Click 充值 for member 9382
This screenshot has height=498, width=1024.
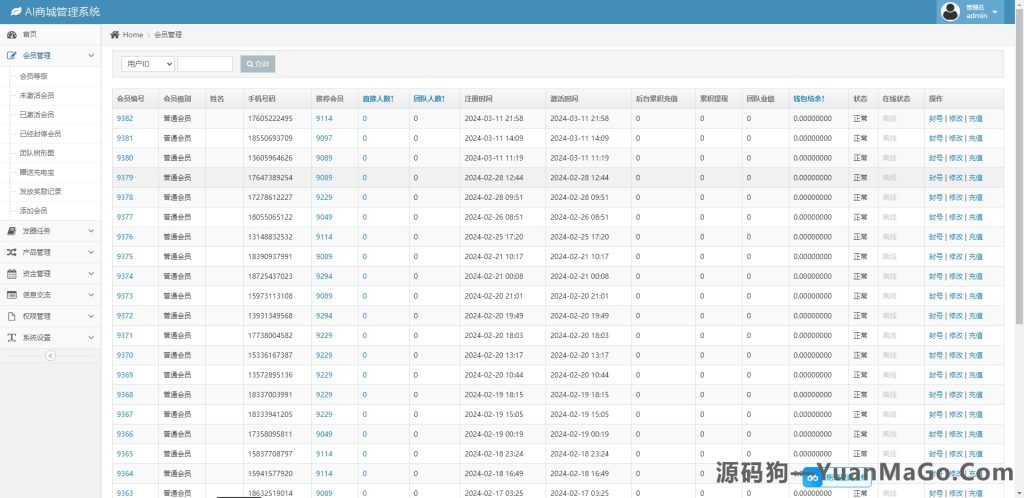975,119
